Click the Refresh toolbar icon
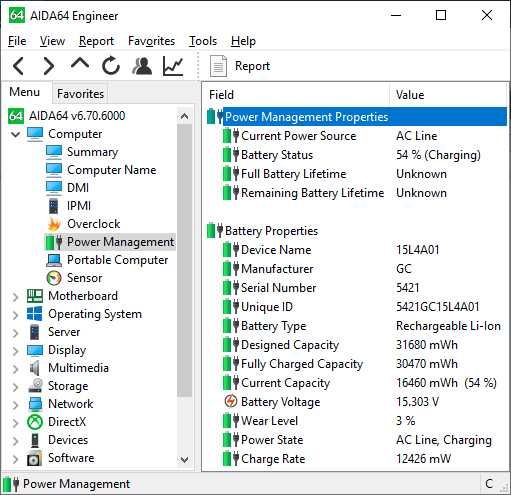Screen dimensions: 511x495 coord(111,65)
